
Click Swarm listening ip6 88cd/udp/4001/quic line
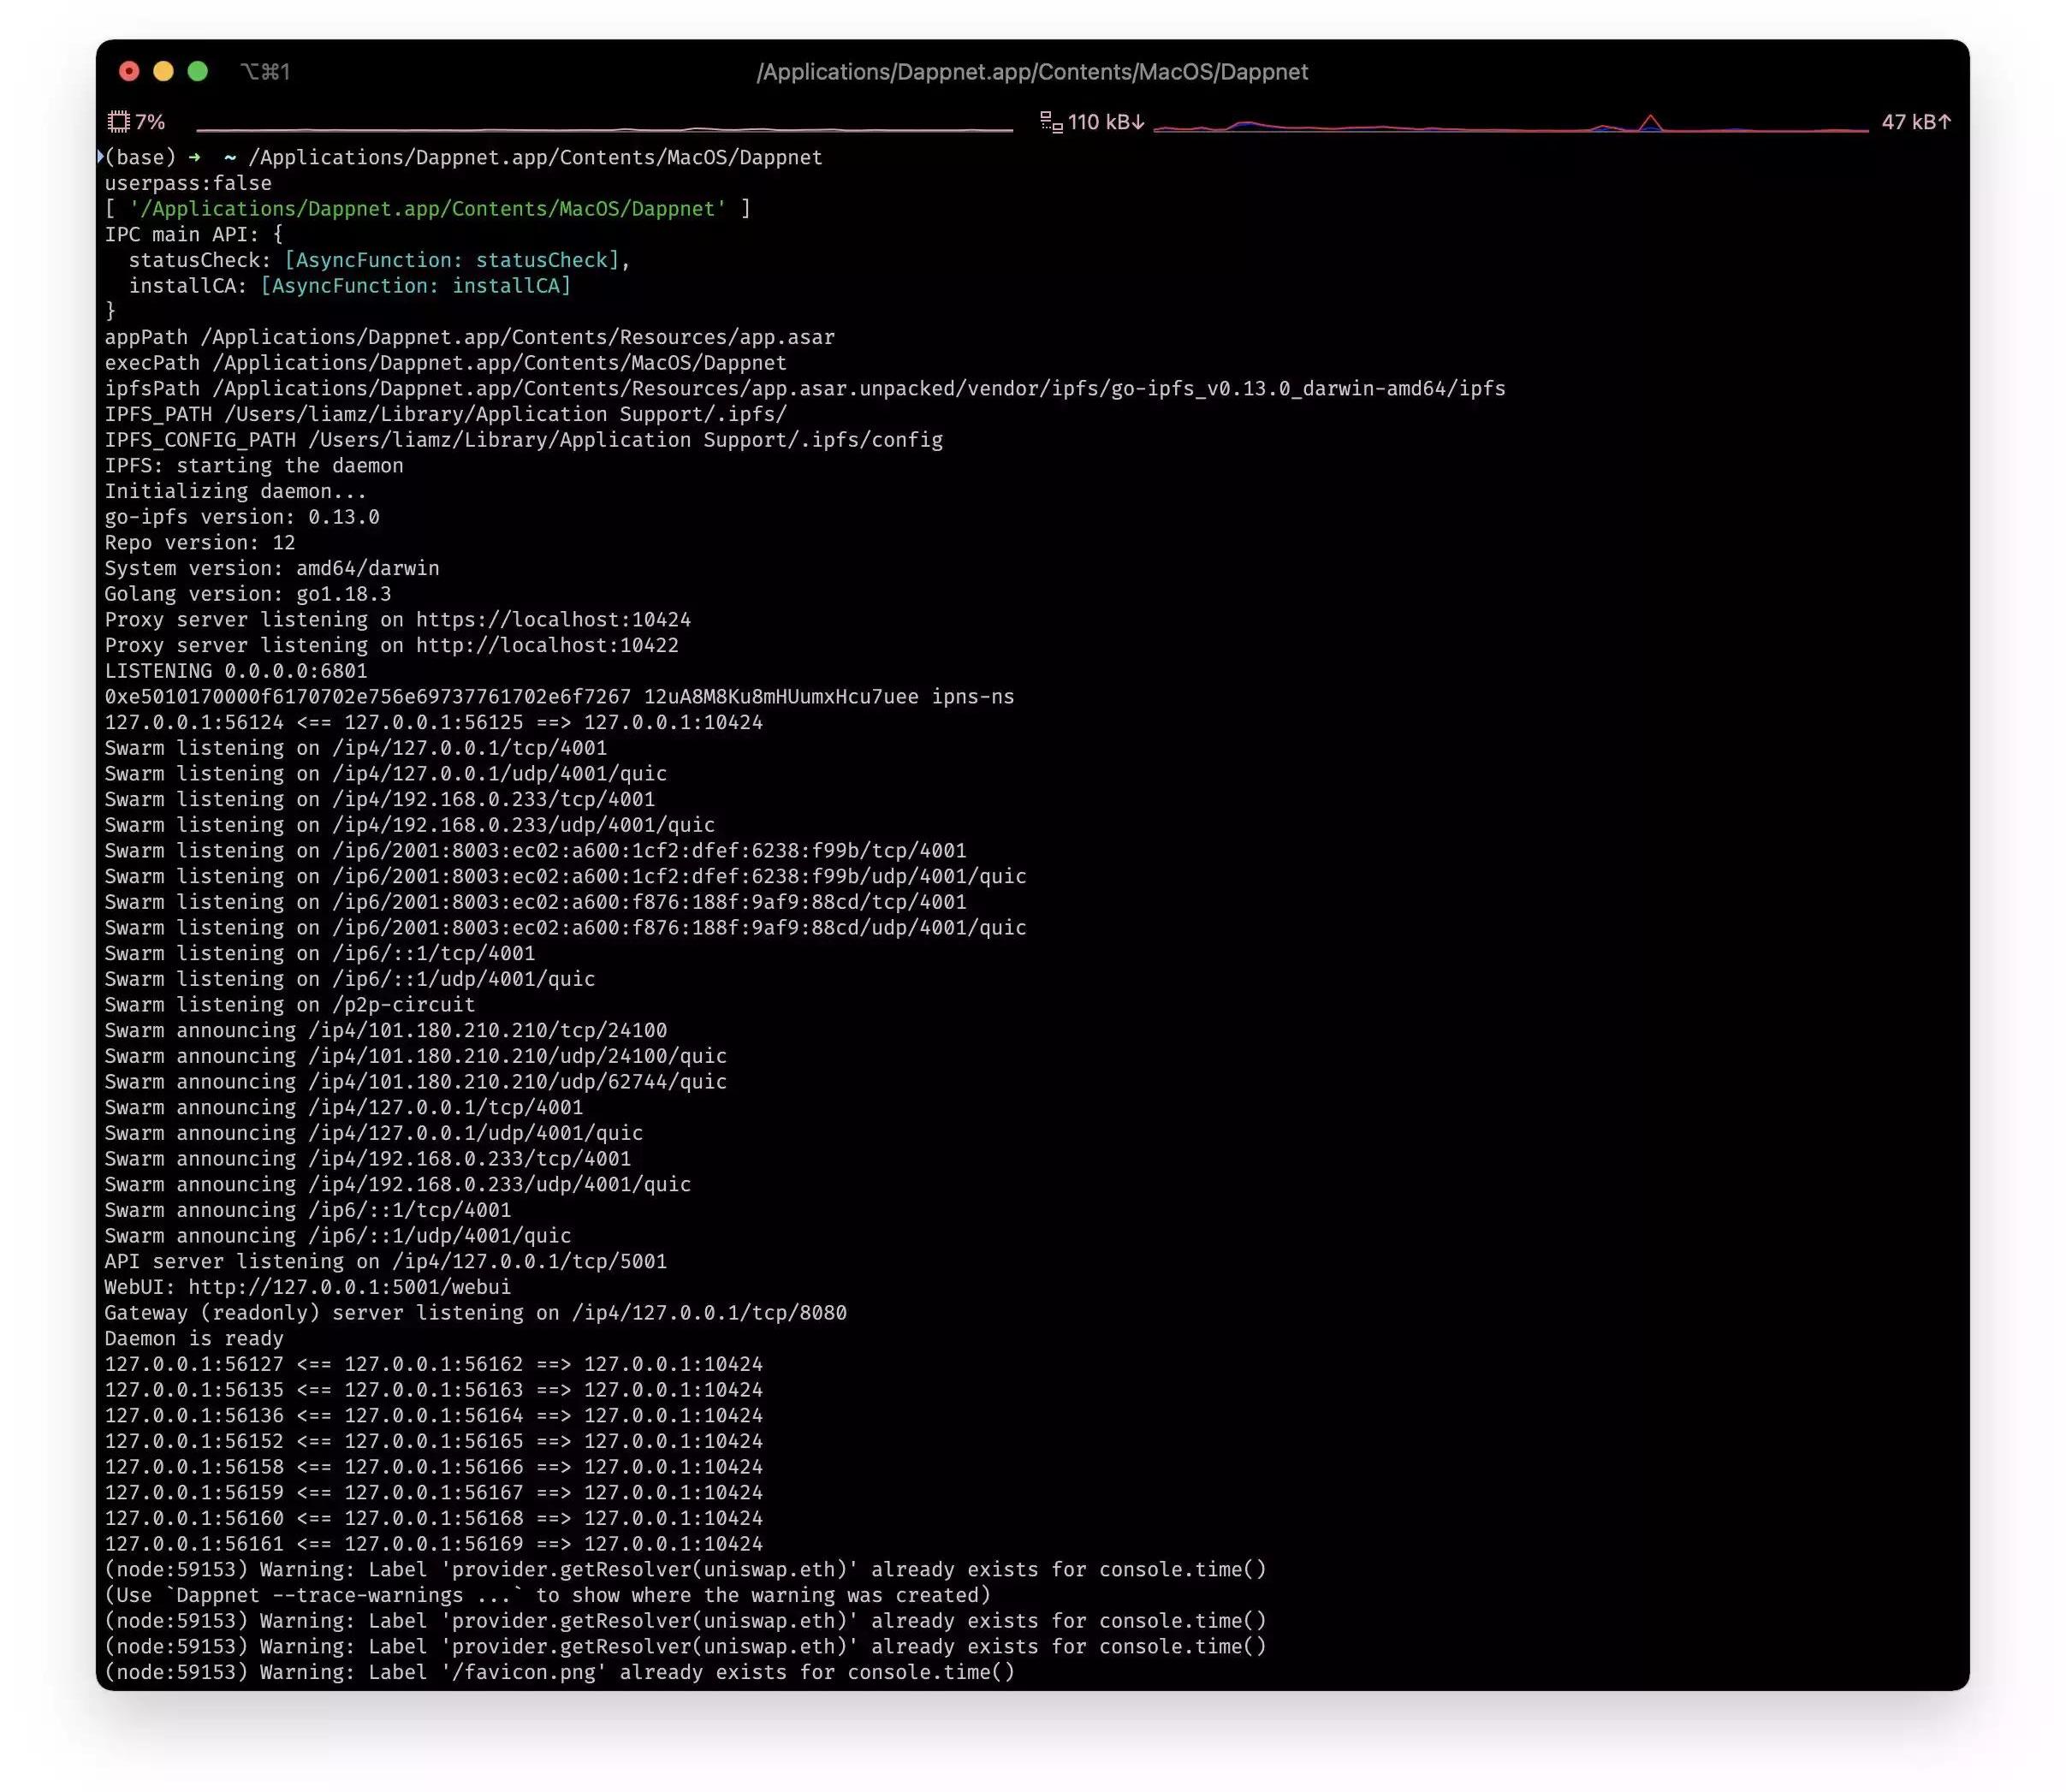tap(566, 928)
